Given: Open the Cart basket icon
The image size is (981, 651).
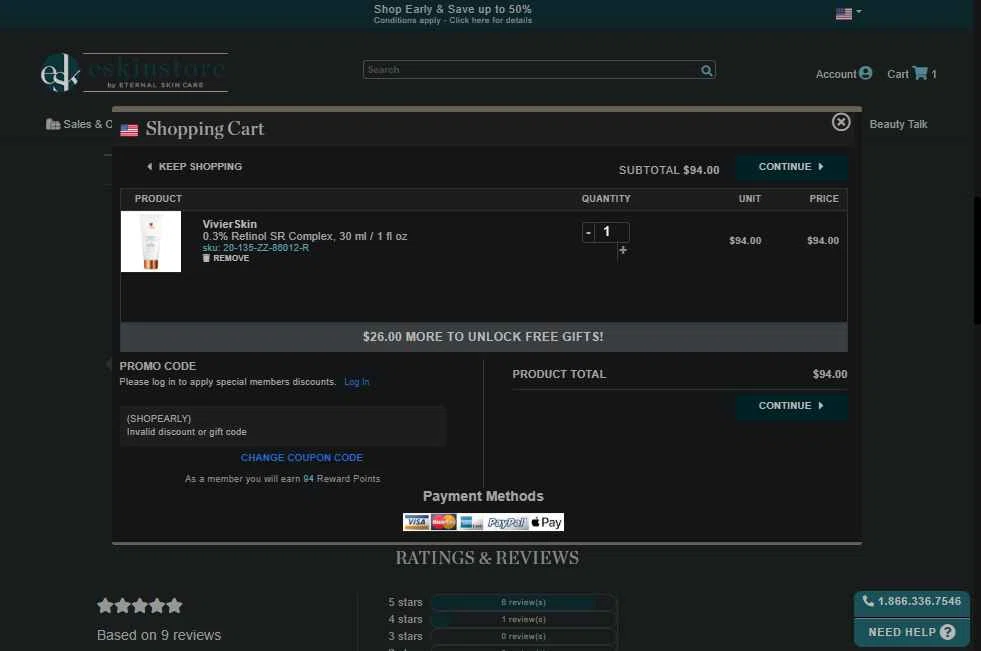Looking at the screenshot, I should 920,73.
